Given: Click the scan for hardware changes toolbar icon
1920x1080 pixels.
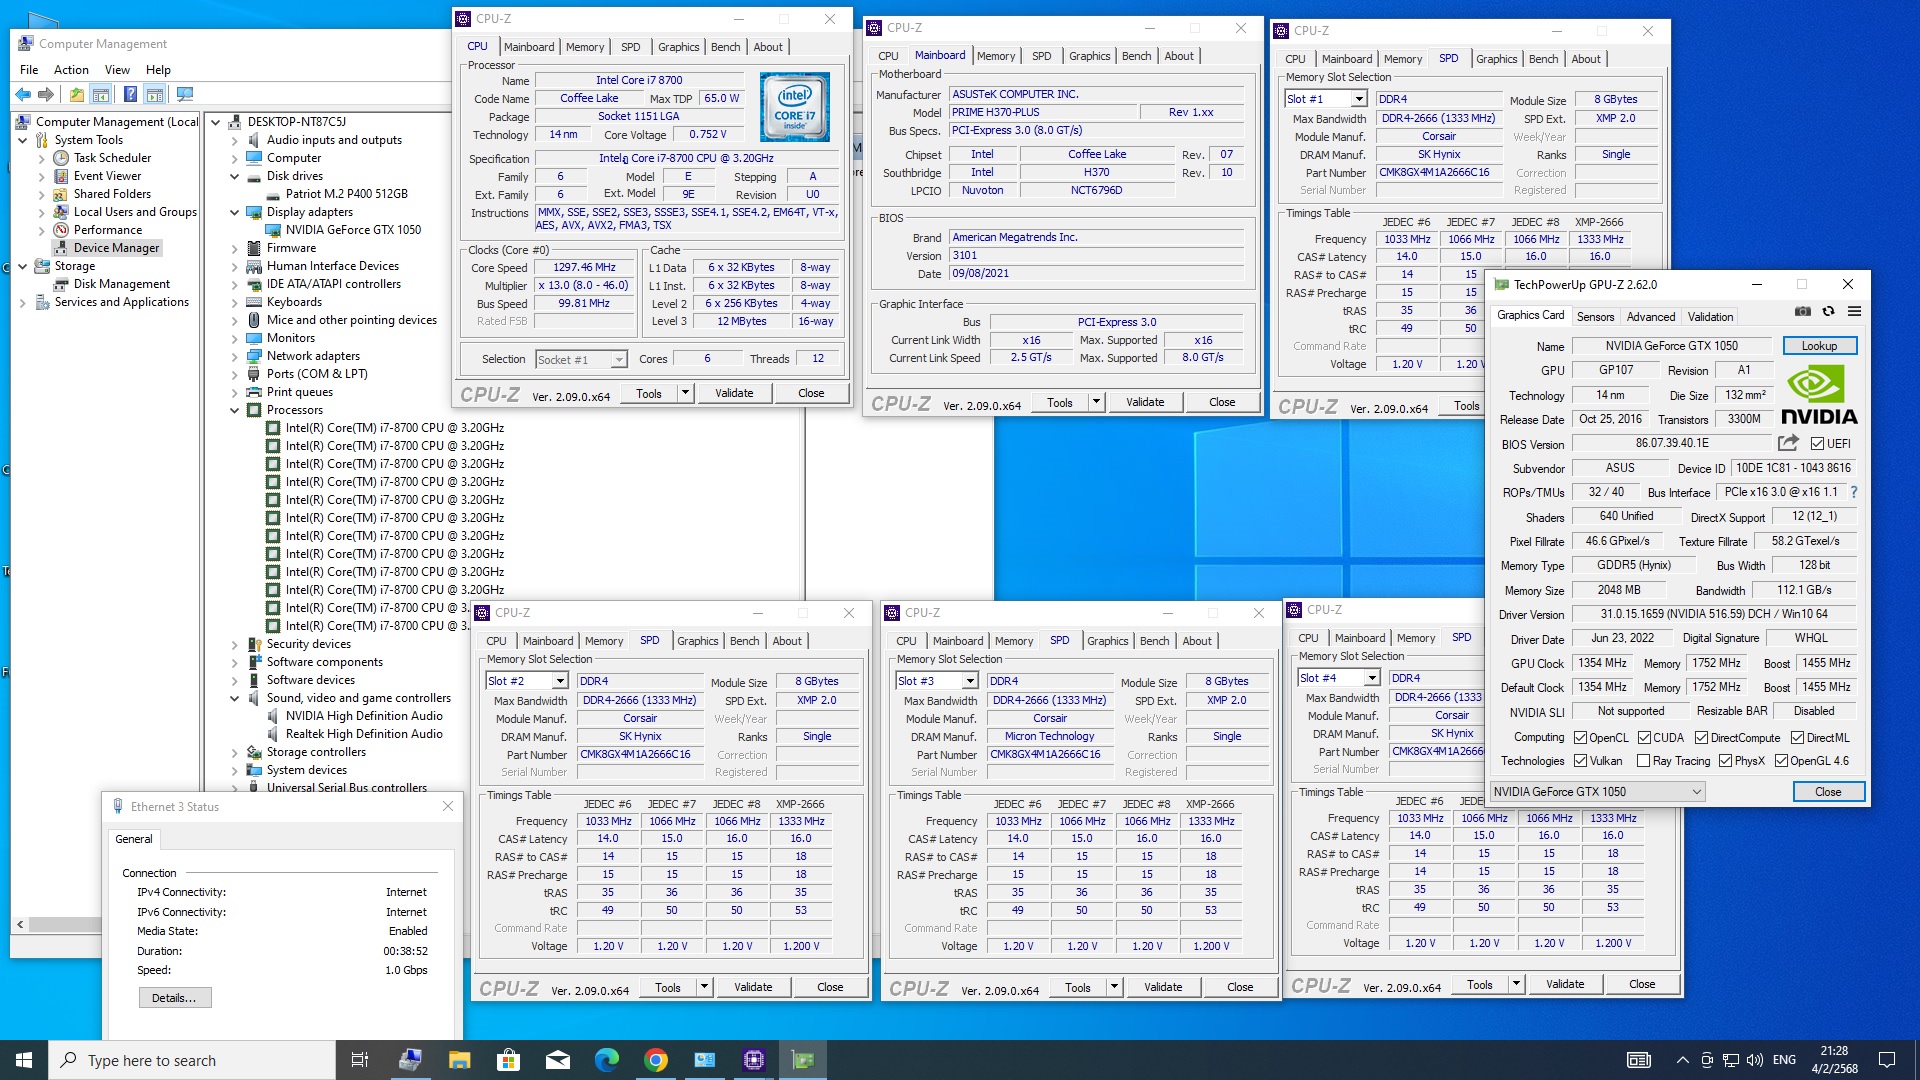Looking at the screenshot, I should tap(185, 94).
